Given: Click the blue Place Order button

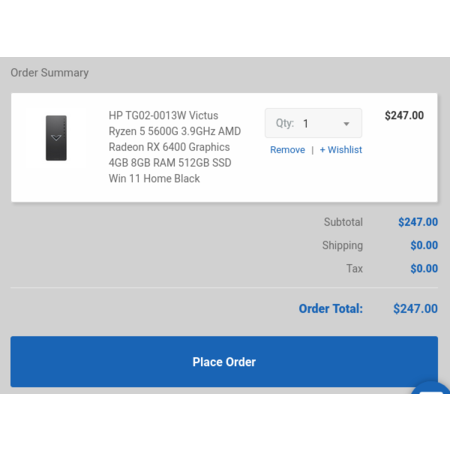Looking at the screenshot, I should tap(224, 362).
